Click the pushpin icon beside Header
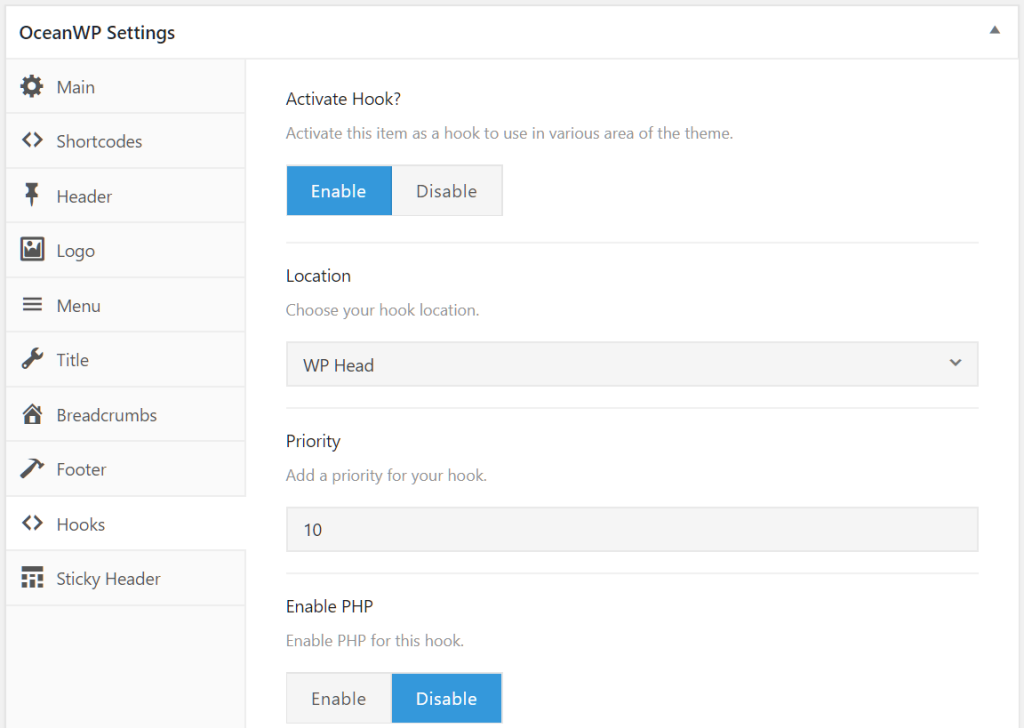Viewport: 1024px width, 728px height. 32,196
